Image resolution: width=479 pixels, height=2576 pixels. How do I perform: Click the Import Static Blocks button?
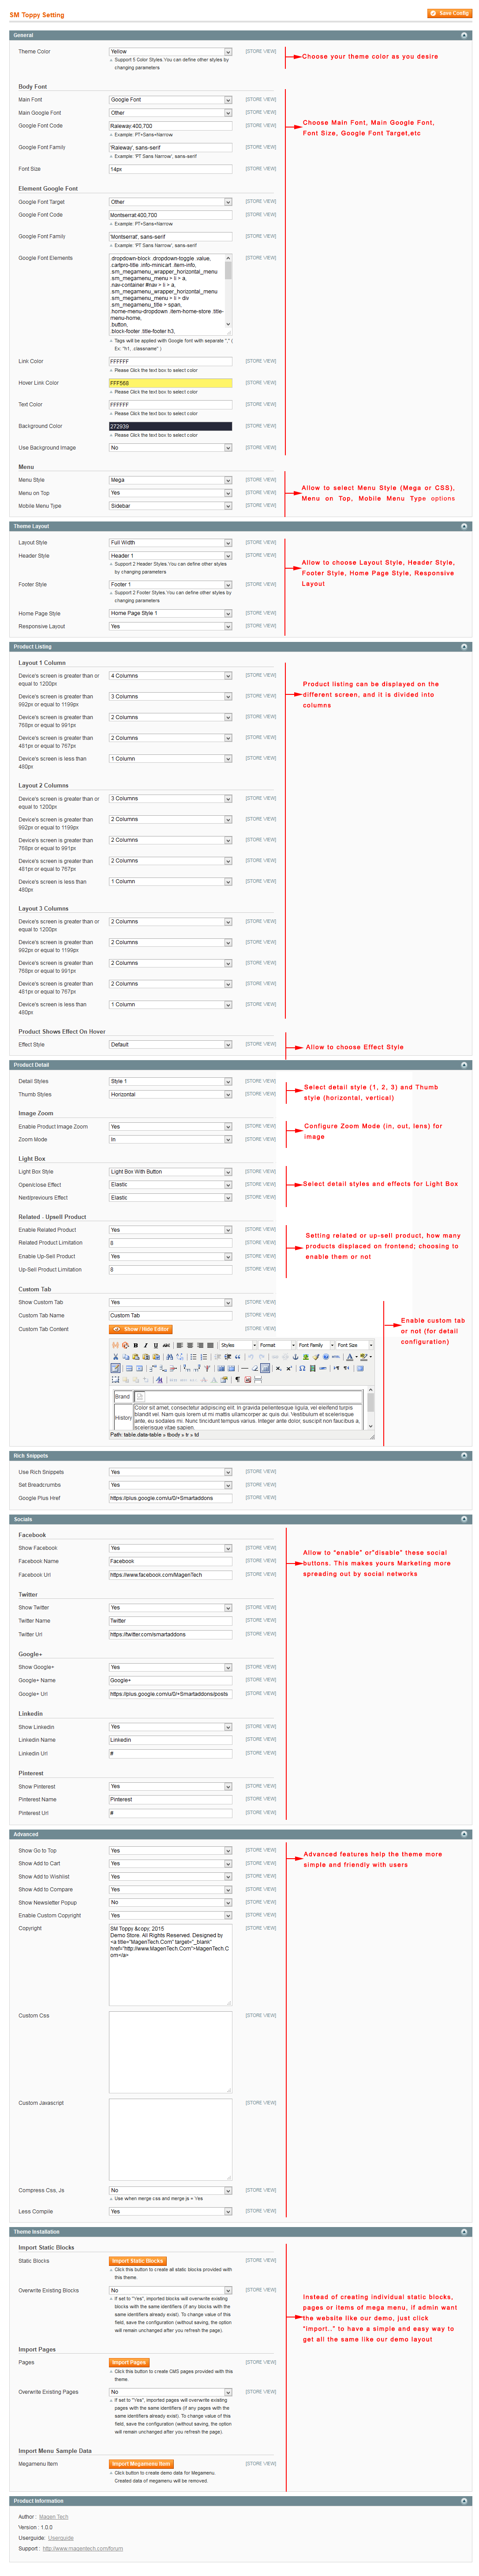[137, 2261]
